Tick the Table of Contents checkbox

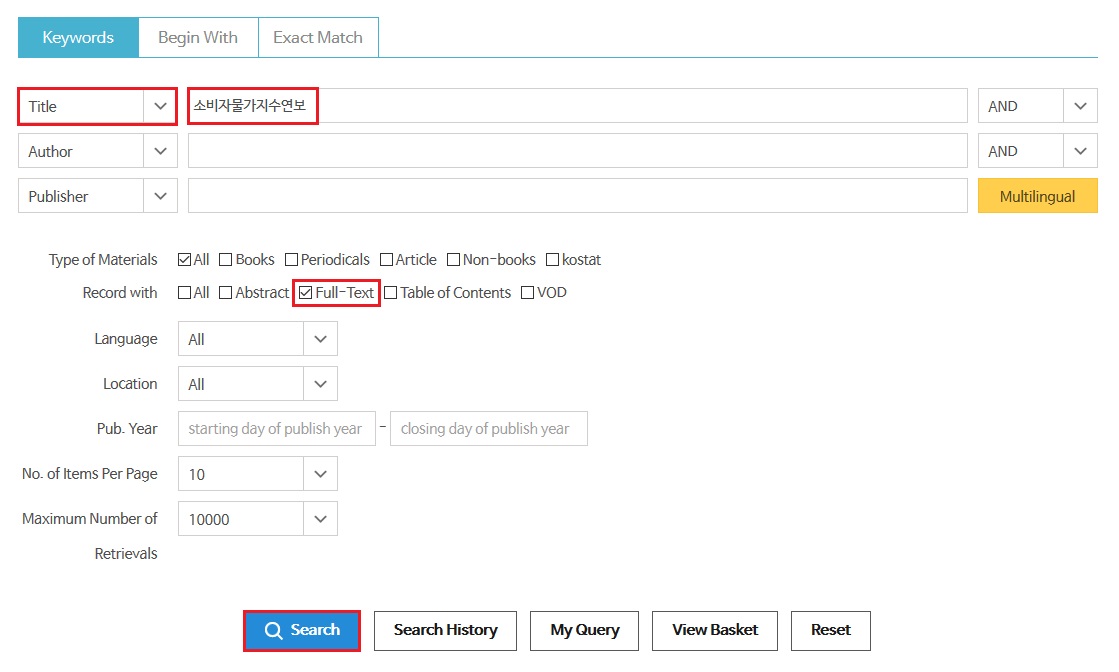pyautogui.click(x=391, y=293)
